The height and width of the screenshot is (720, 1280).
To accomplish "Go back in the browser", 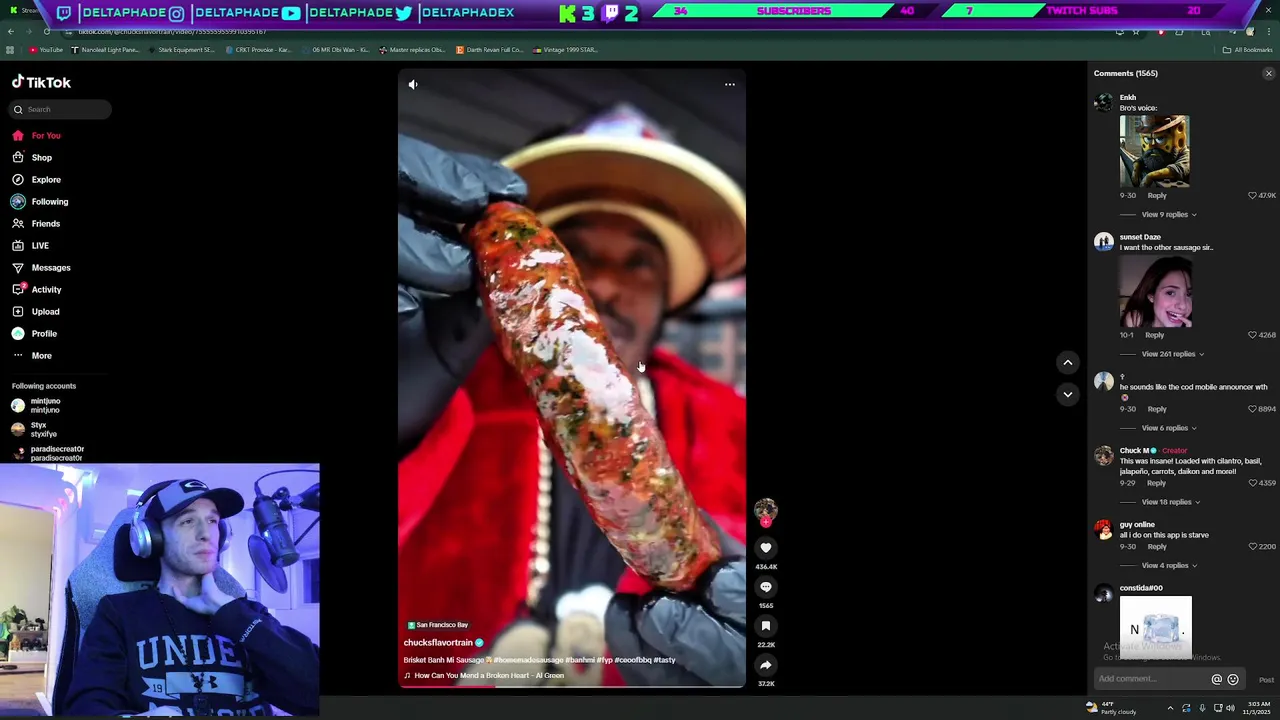I will tap(10, 32).
